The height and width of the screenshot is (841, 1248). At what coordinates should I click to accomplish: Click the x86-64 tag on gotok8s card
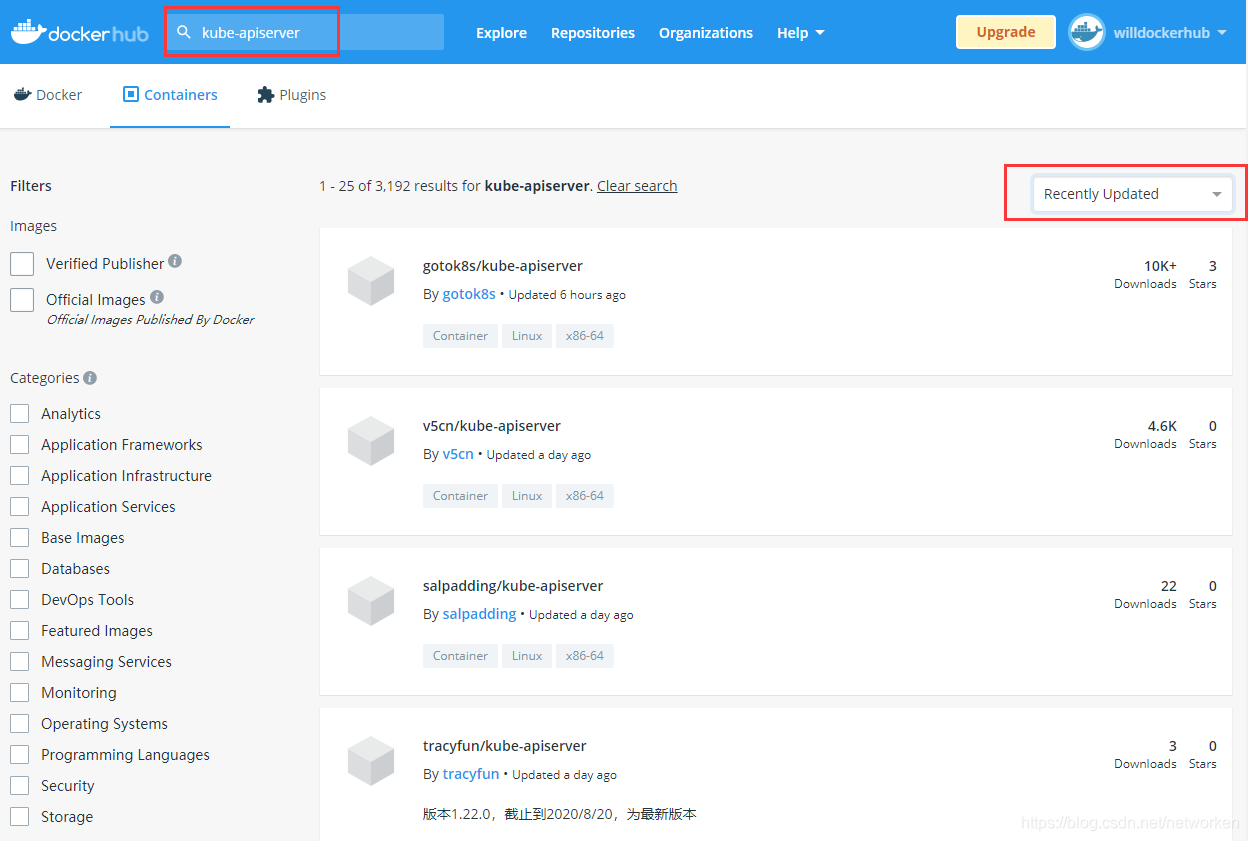[585, 336]
